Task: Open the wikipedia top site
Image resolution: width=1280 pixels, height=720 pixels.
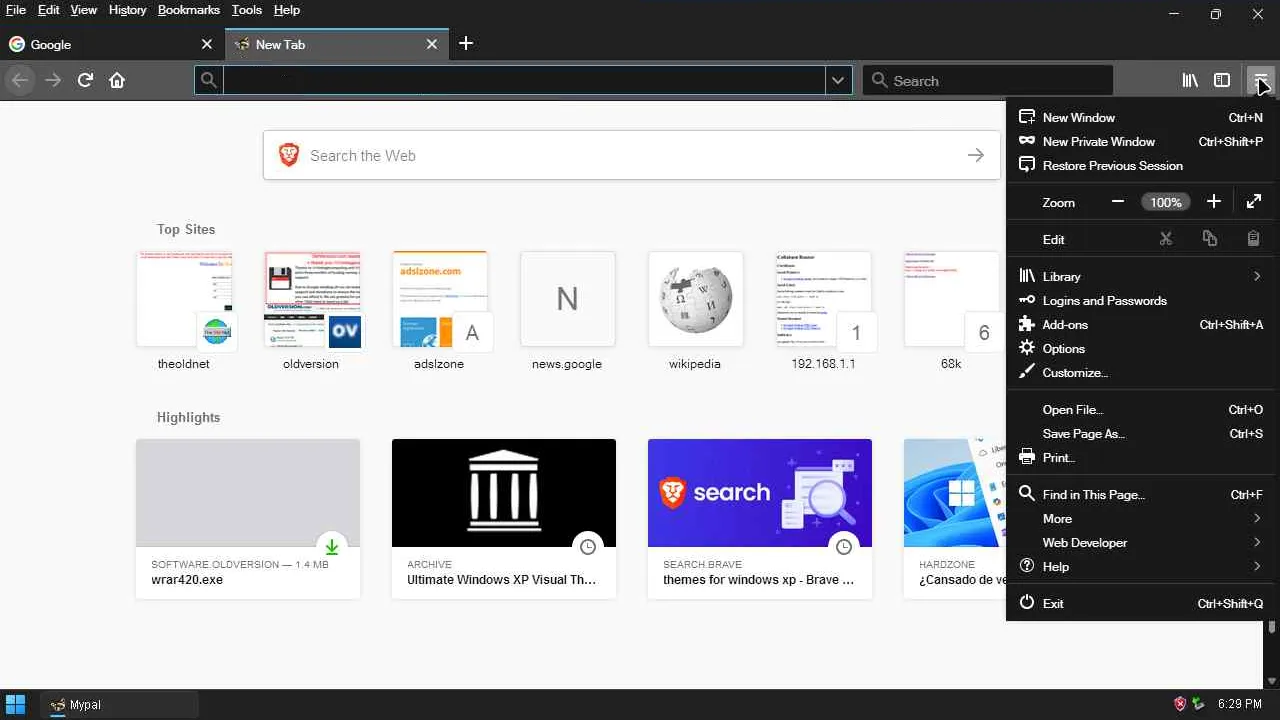Action: tap(695, 311)
